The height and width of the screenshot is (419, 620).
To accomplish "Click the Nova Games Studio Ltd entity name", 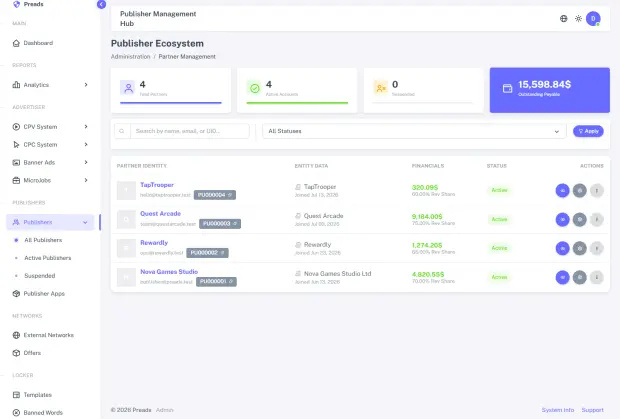I will [x=337, y=274].
